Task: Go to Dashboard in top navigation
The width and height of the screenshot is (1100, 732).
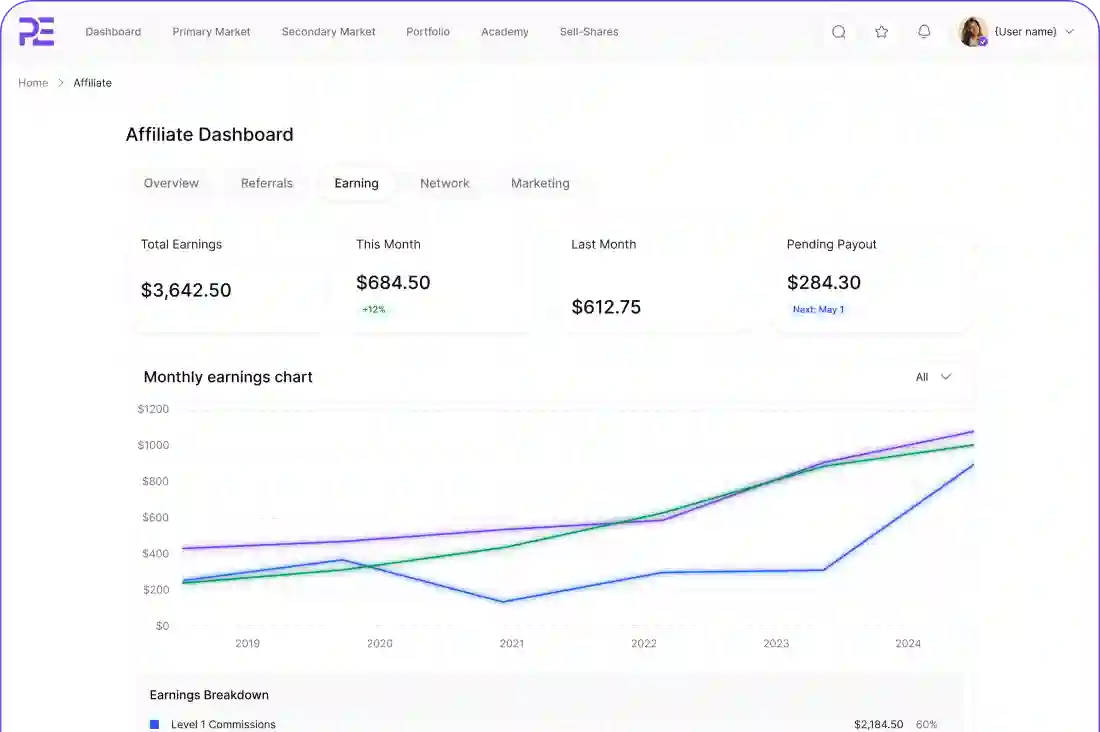Action: pyautogui.click(x=114, y=32)
